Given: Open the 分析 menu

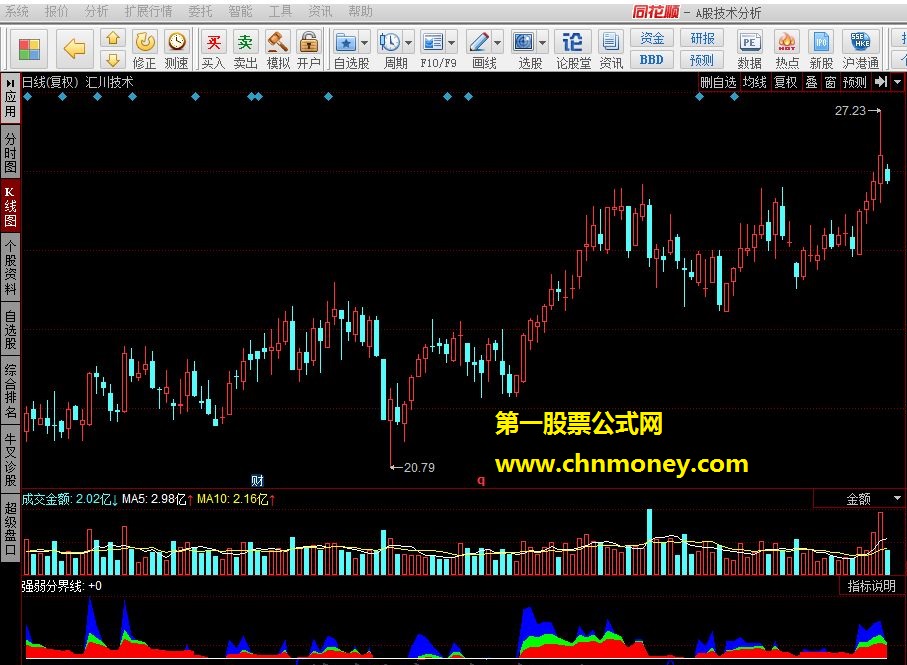Looking at the screenshot, I should pos(96,11).
